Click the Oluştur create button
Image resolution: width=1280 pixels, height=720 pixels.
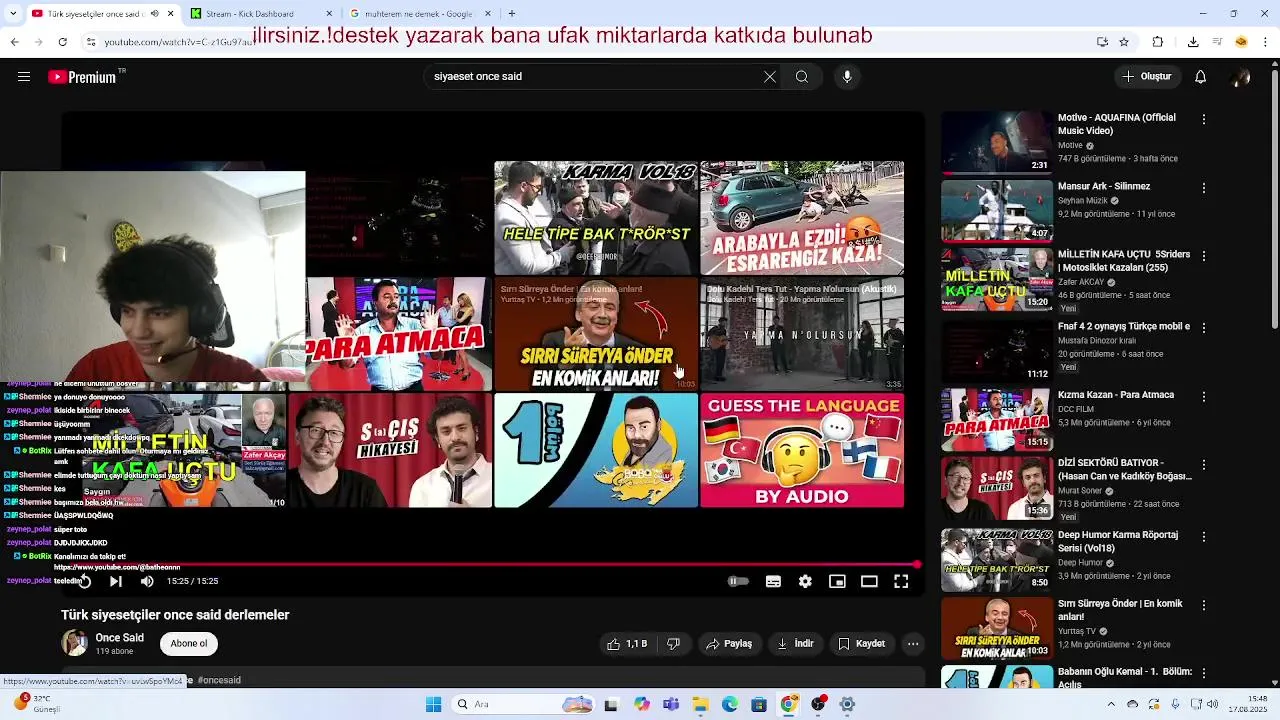[x=1147, y=77]
